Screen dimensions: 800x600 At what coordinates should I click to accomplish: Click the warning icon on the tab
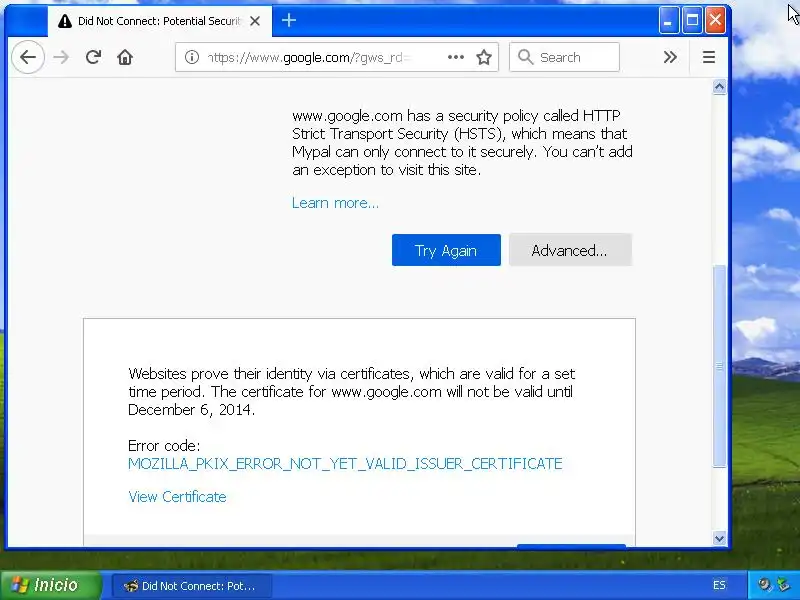click(x=65, y=21)
